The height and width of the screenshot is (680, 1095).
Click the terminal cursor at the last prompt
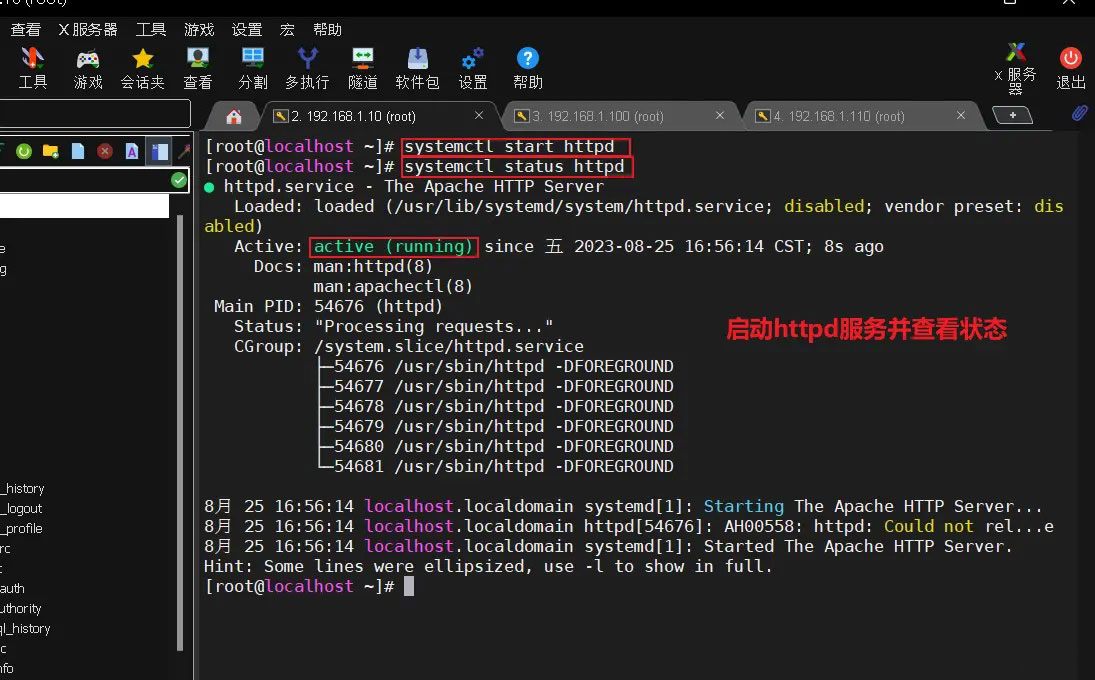pos(409,586)
